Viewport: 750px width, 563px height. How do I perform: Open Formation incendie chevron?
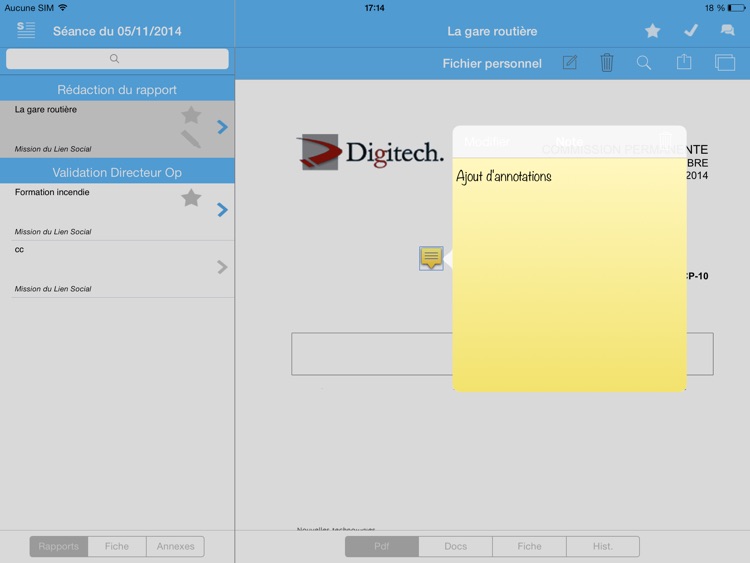tap(222, 210)
